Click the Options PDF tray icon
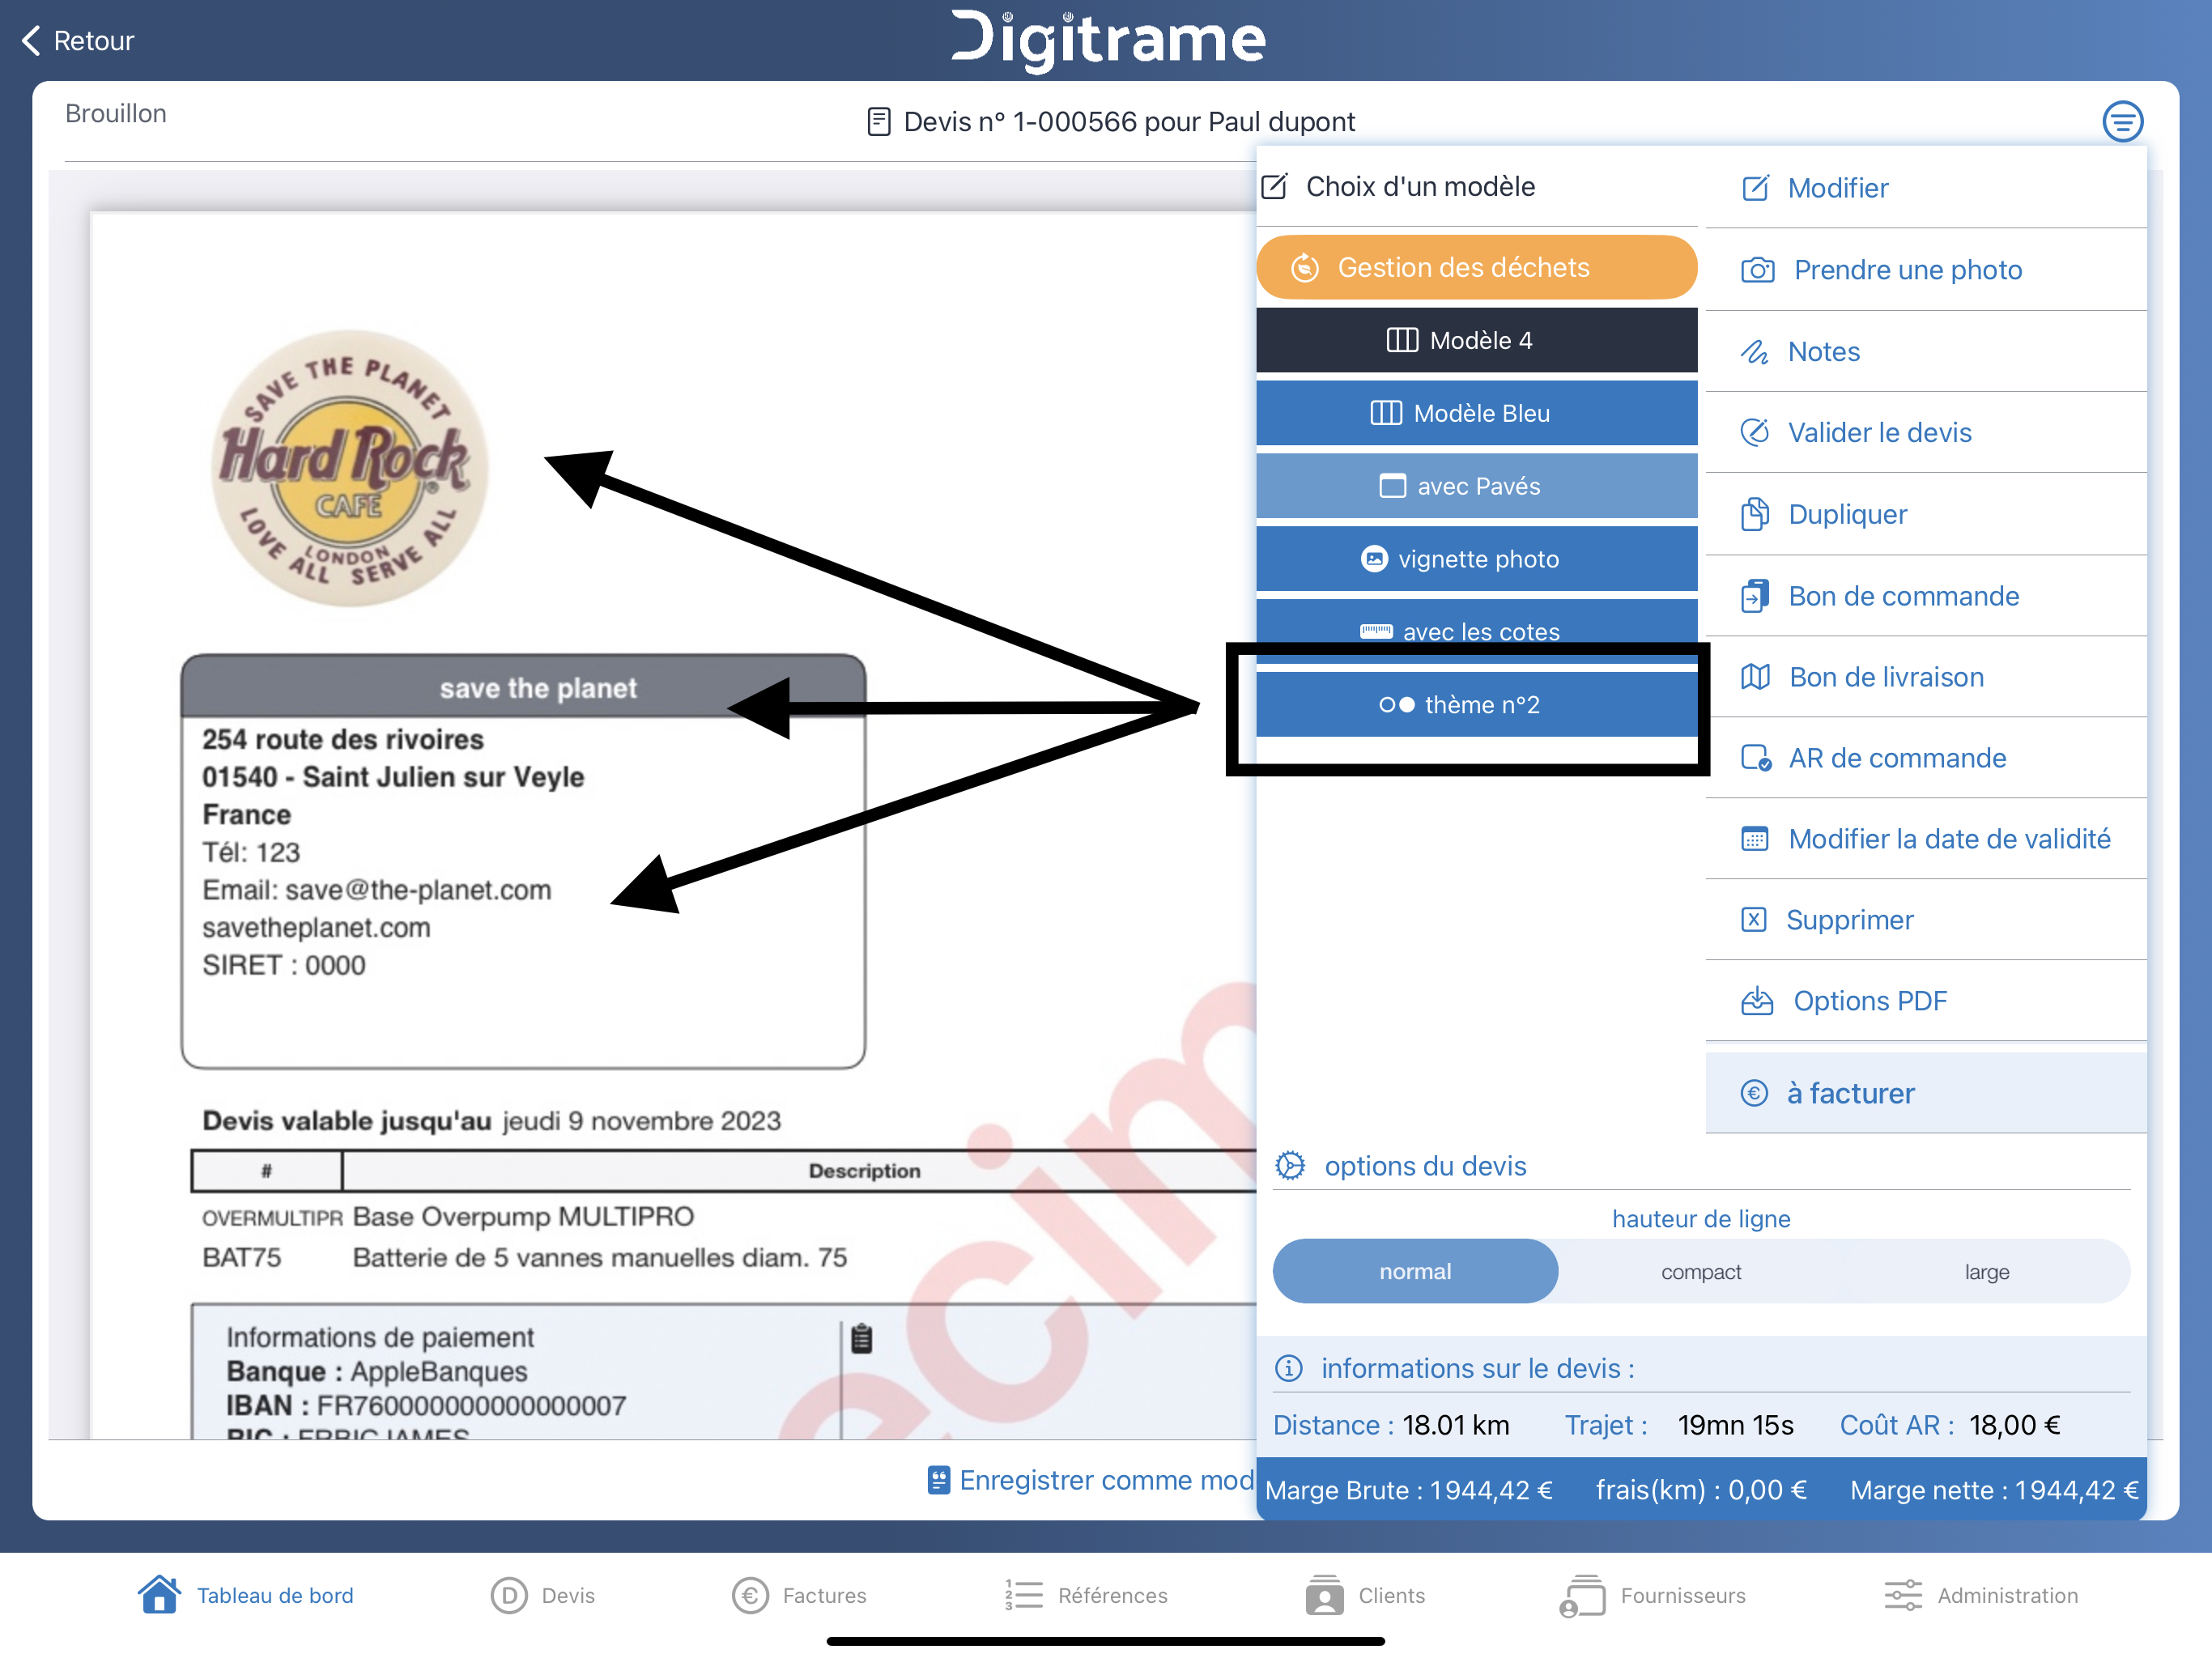The image size is (2212, 1658). click(1757, 1001)
